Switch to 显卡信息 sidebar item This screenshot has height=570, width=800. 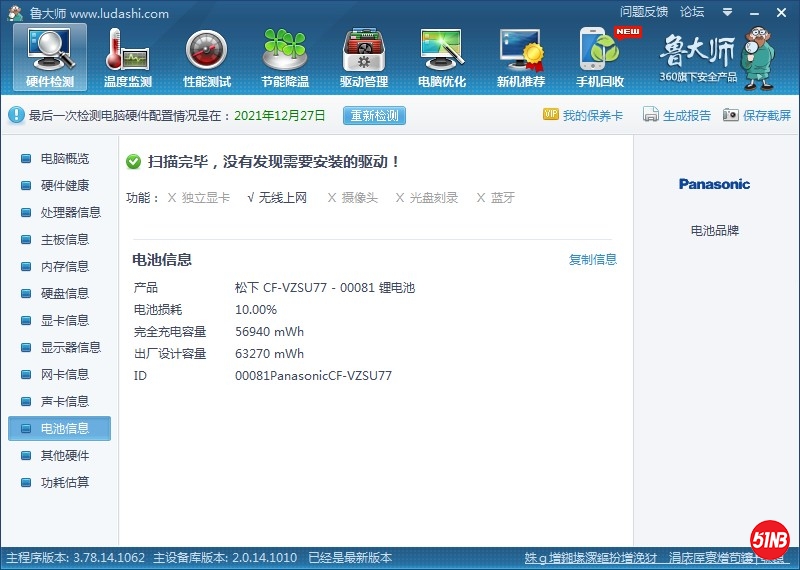pos(64,321)
